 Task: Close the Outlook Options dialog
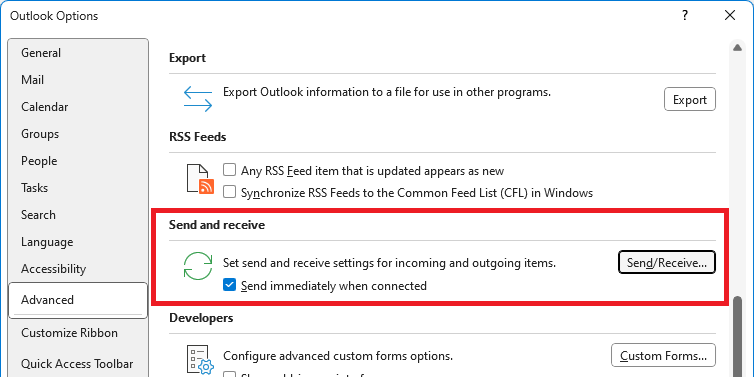[x=729, y=15]
